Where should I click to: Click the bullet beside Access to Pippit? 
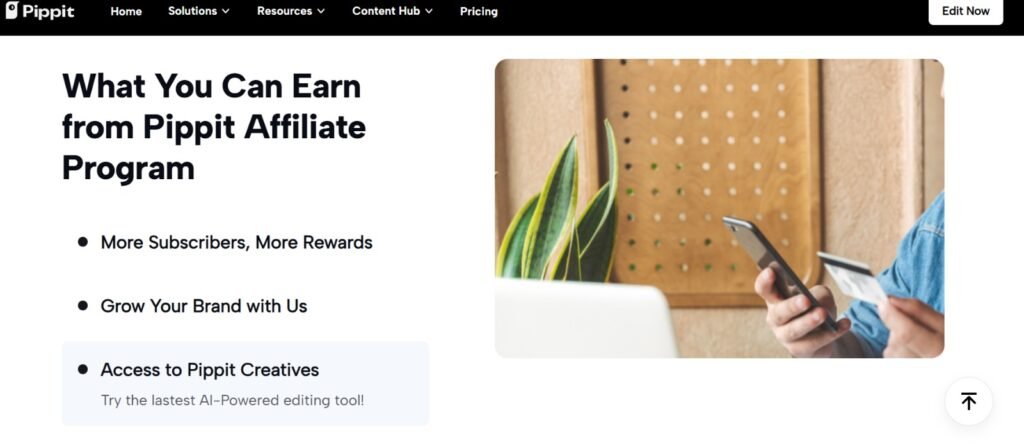click(83, 370)
